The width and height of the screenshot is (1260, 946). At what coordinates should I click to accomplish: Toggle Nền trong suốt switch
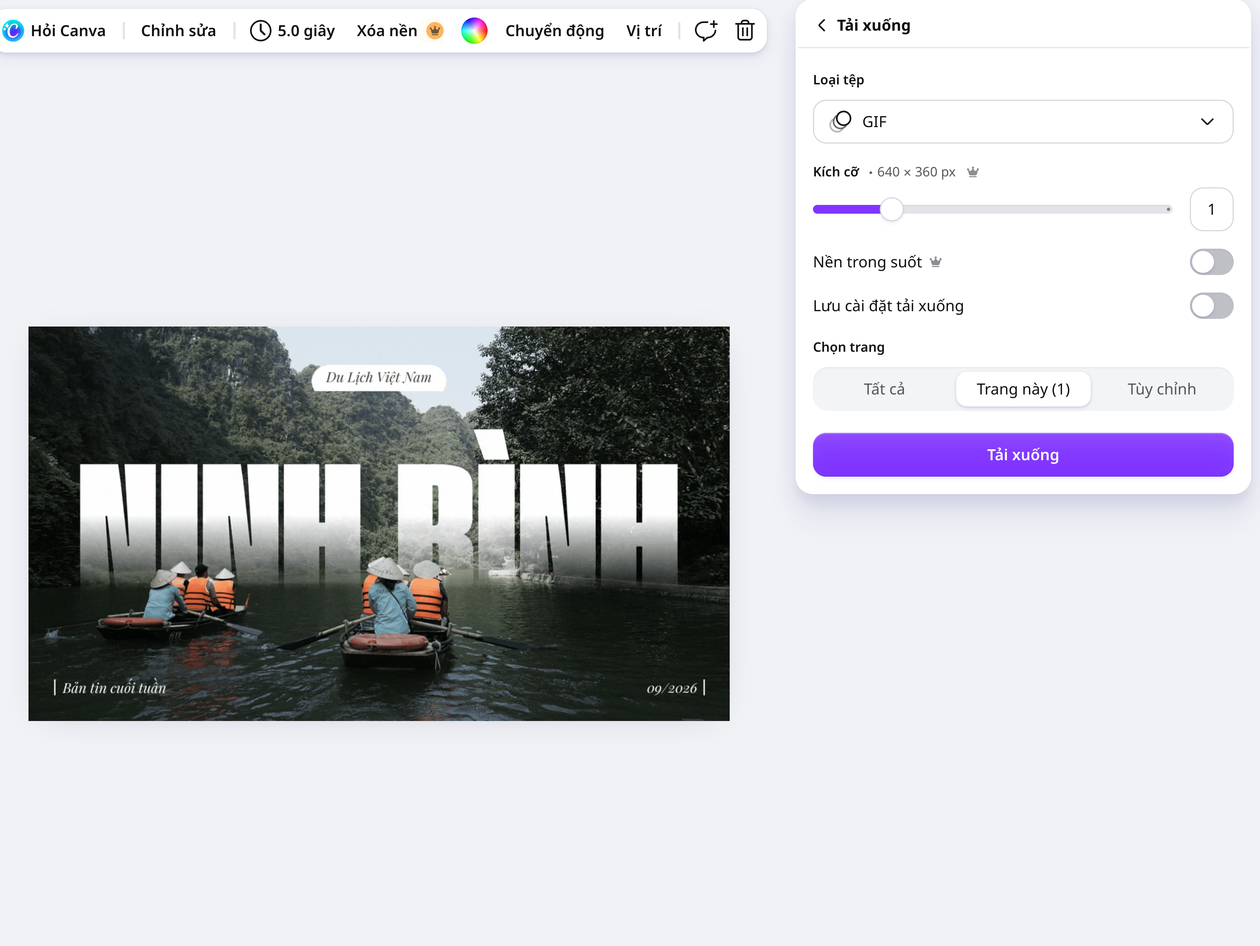(x=1211, y=262)
